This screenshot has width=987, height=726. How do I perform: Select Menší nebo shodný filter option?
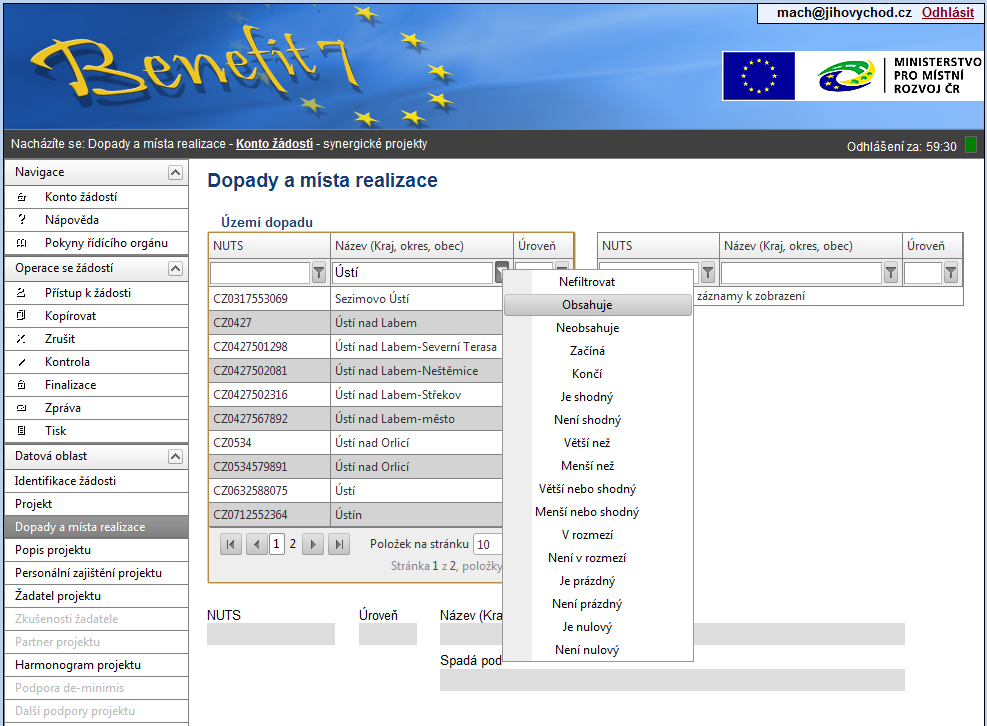(587, 512)
